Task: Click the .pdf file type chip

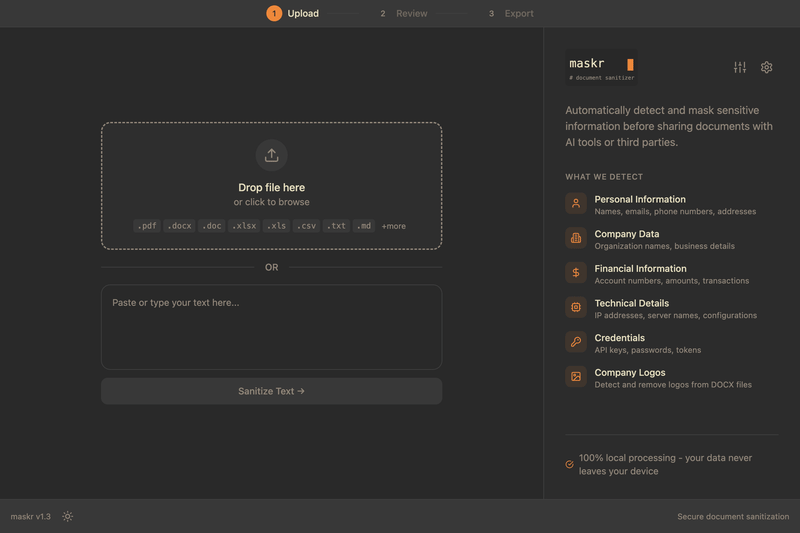Action: 147,226
